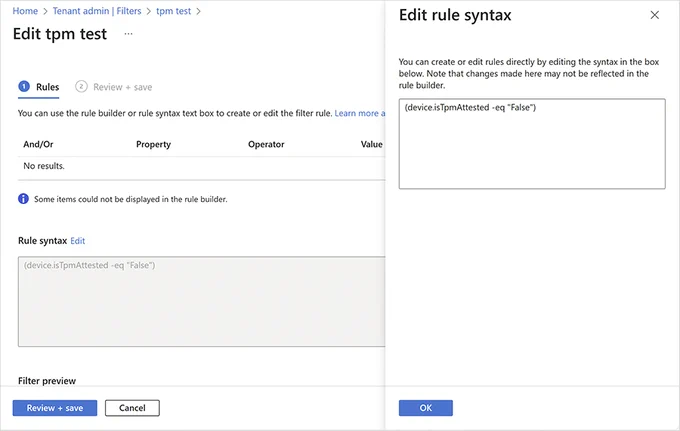Click the Property column header

click(154, 144)
